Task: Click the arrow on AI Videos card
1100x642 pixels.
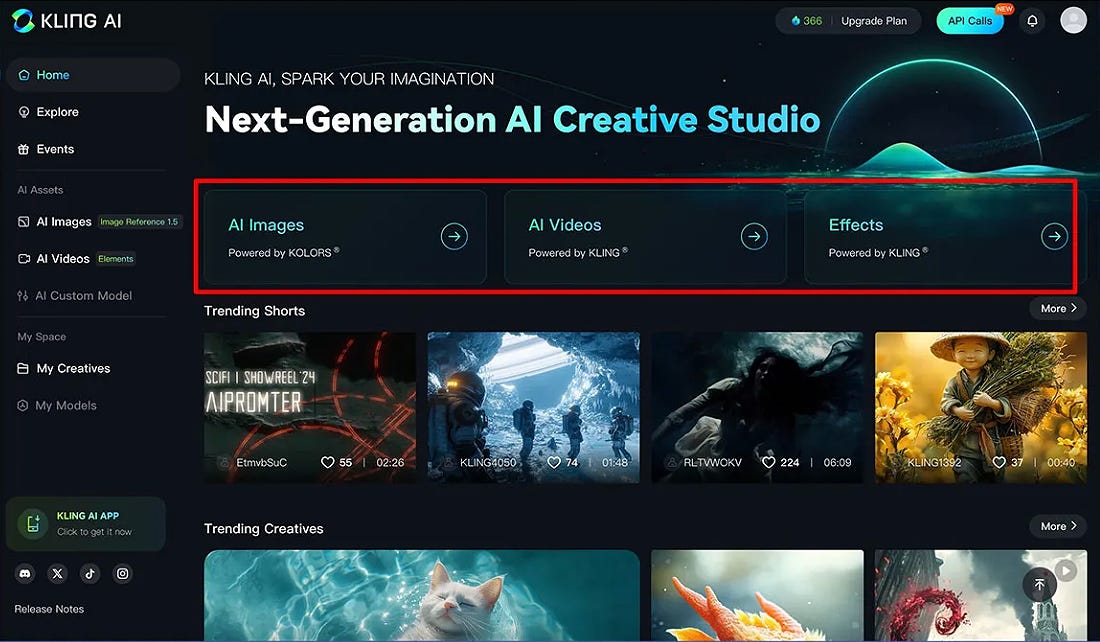Action: [754, 236]
